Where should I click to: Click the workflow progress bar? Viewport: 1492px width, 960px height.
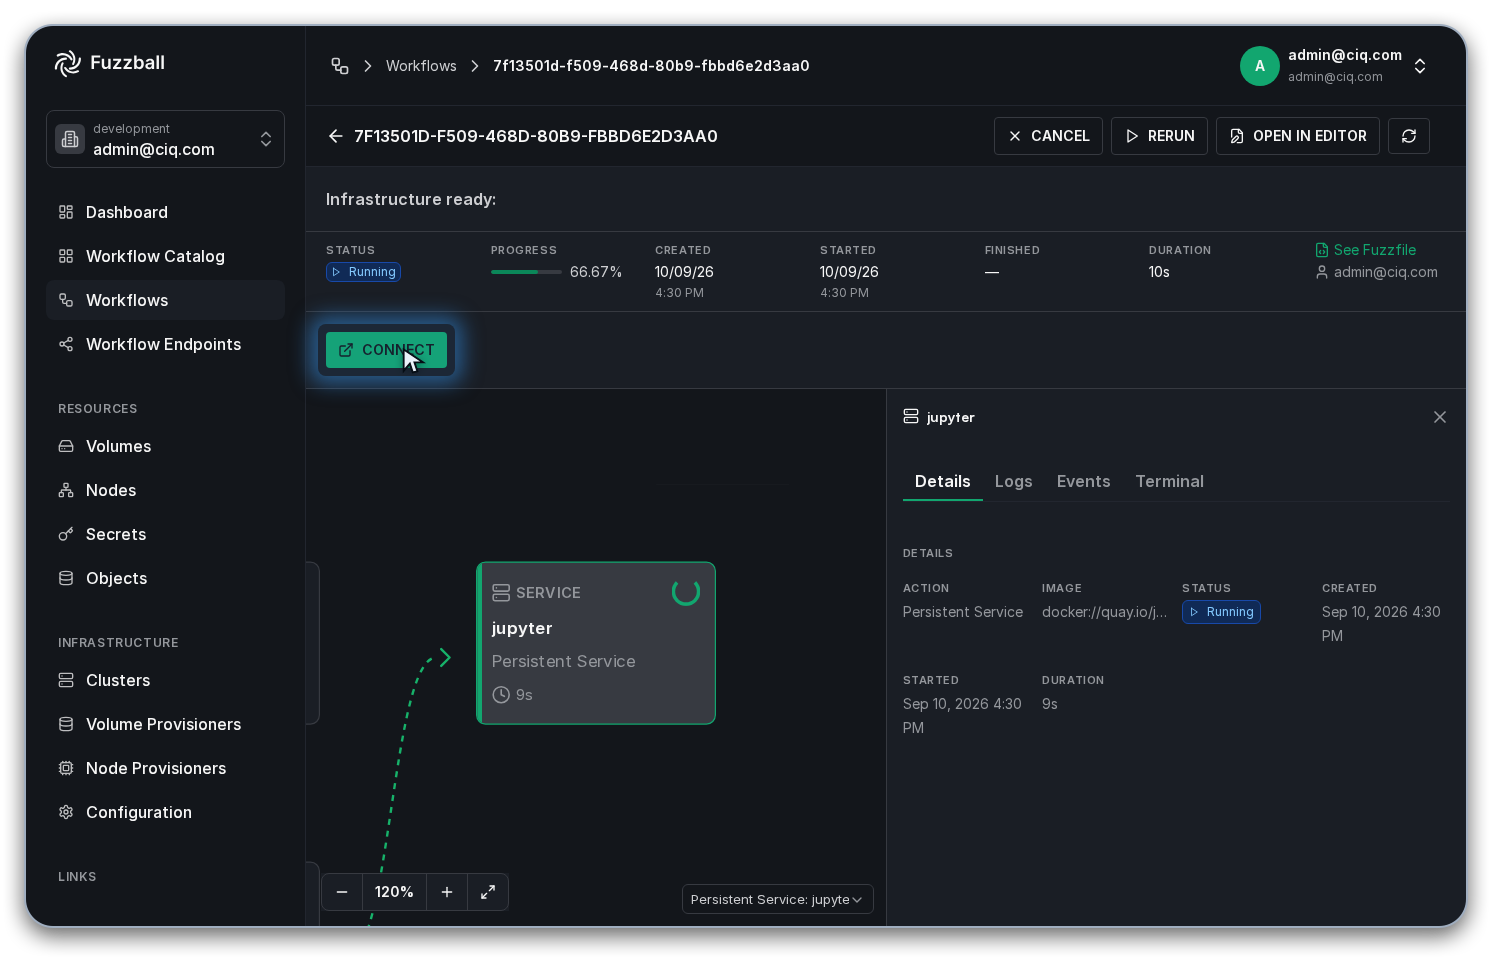click(526, 272)
